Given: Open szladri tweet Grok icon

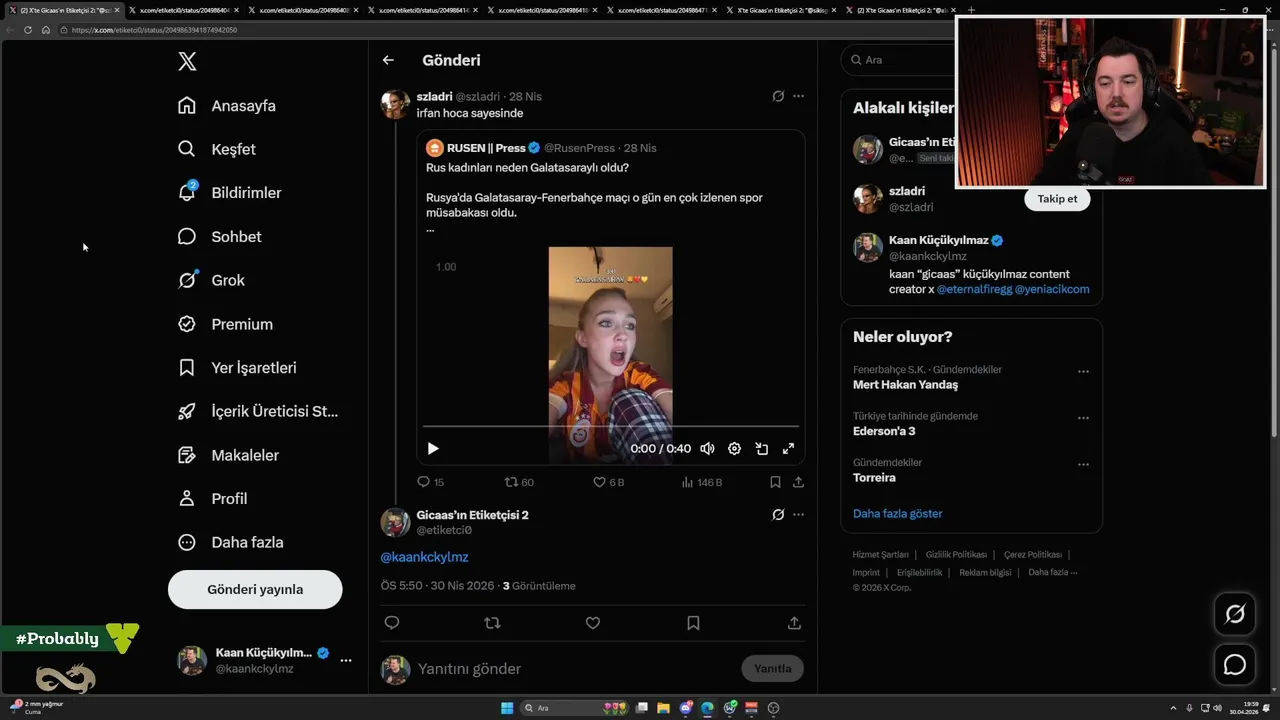Looking at the screenshot, I should coord(778,96).
